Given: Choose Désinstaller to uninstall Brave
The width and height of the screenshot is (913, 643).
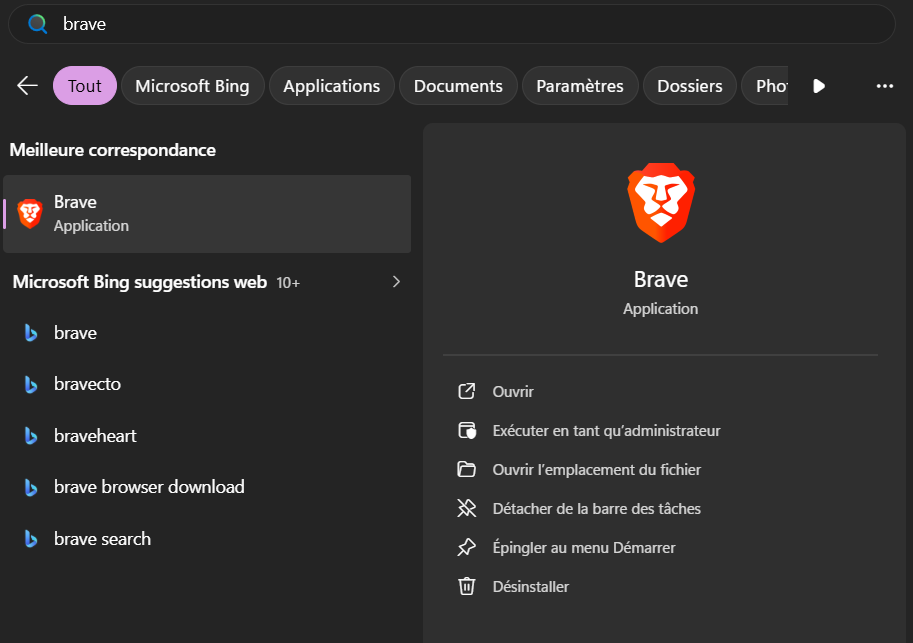Looking at the screenshot, I should coord(530,587).
